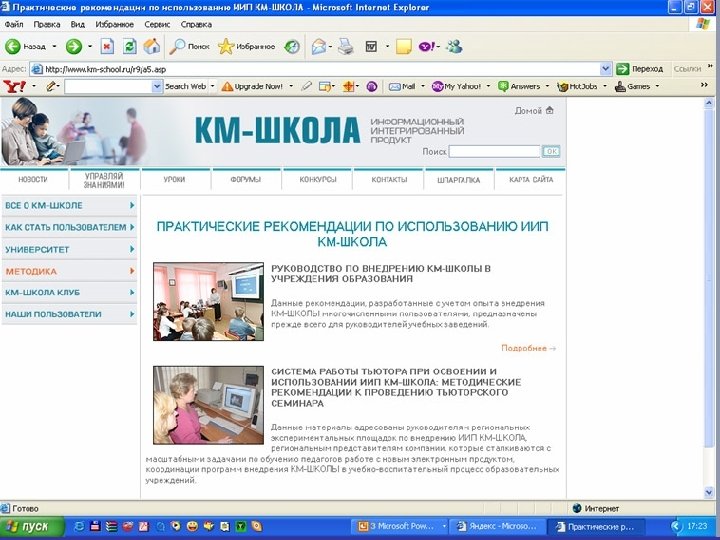Select МЕТОДИКА in the sidebar menu
This screenshot has height=540, width=720.
point(69,271)
